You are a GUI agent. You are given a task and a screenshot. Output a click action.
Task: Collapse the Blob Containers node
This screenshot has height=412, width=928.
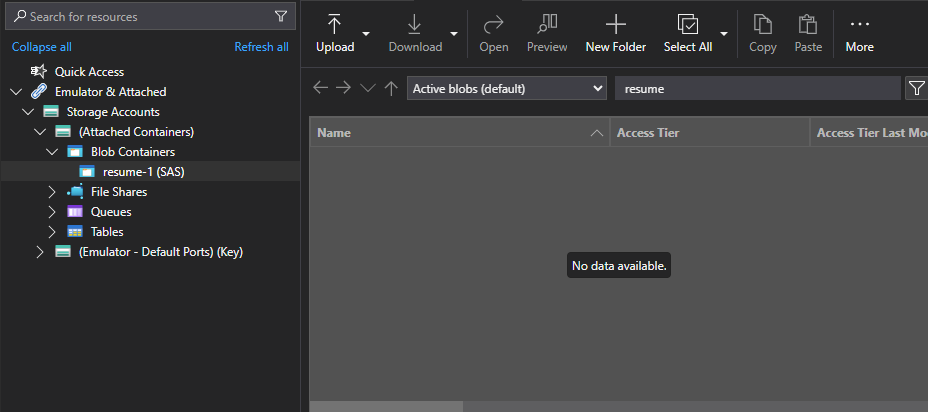pyautogui.click(x=53, y=152)
